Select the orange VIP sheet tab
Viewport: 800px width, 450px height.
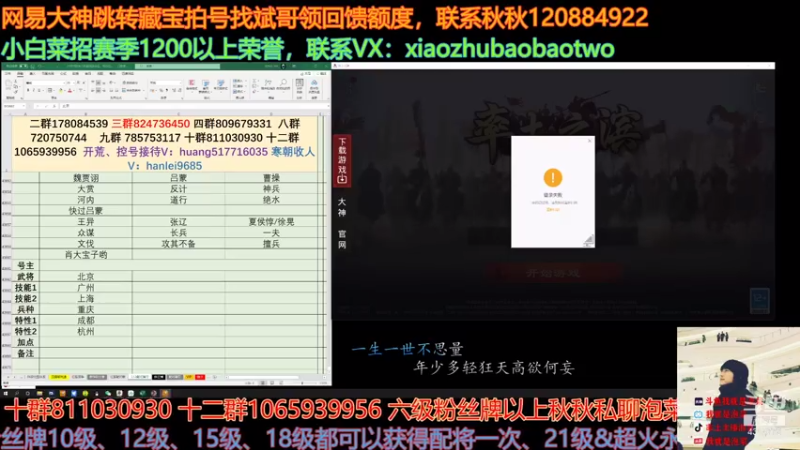pos(189,377)
